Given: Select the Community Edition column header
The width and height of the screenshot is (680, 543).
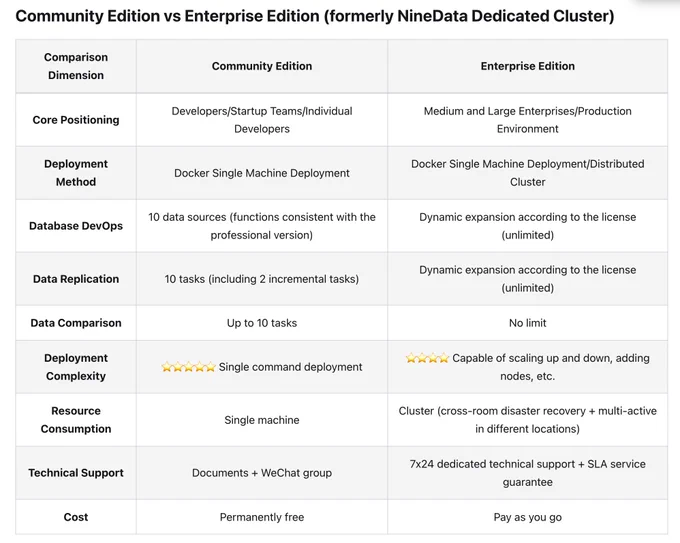Looking at the screenshot, I should pyautogui.click(x=262, y=66).
